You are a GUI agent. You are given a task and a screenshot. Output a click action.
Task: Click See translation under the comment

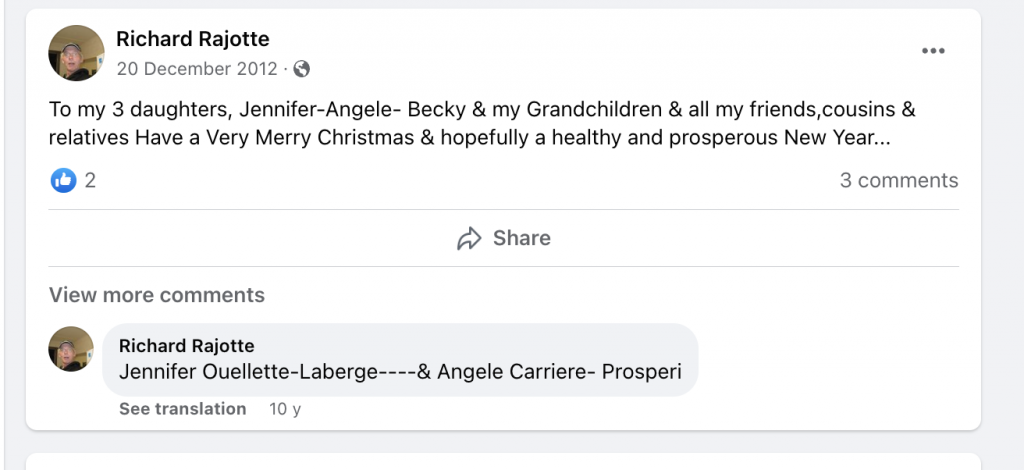coord(182,408)
